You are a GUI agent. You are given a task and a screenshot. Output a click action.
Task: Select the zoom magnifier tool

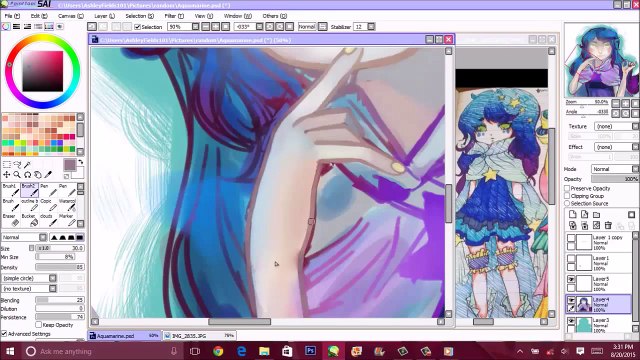point(17,175)
